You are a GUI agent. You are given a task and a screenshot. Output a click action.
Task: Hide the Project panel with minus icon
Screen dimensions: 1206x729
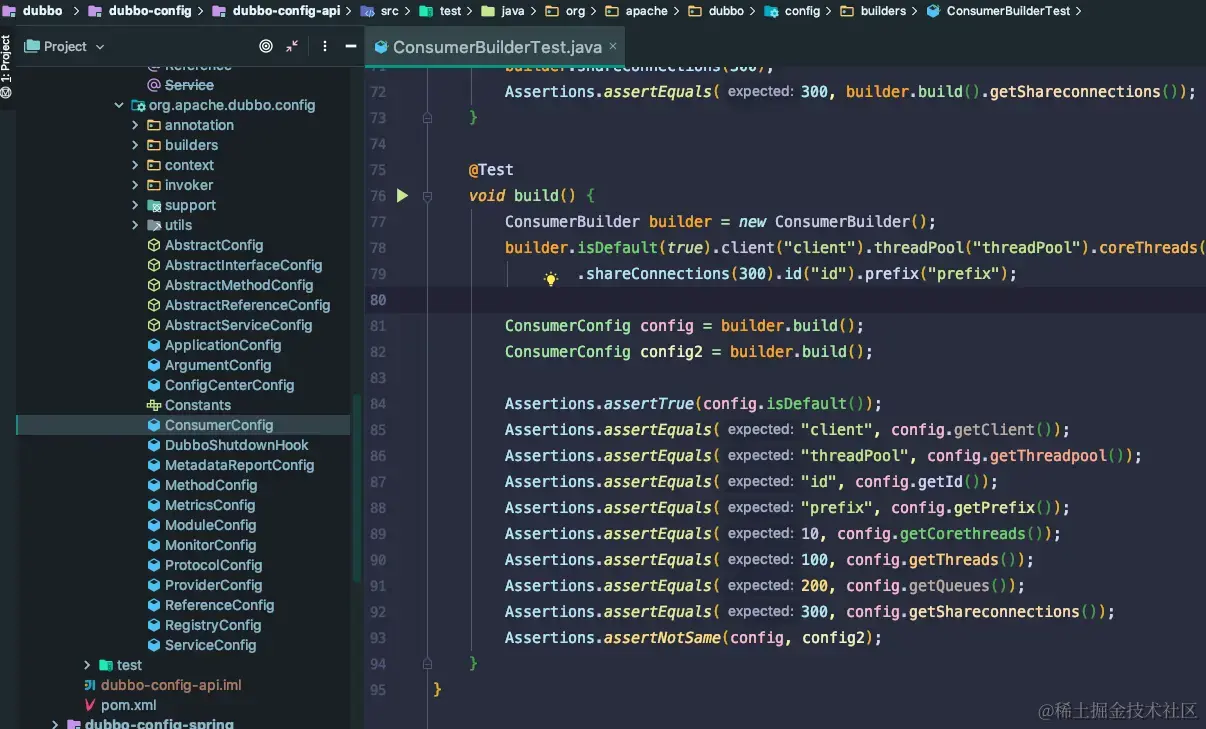click(x=351, y=46)
